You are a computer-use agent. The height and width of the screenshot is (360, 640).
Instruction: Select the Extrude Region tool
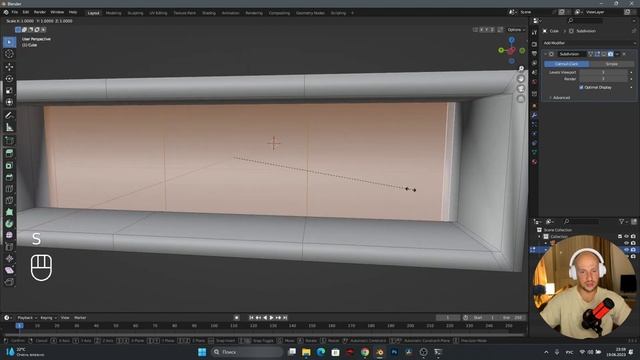(9, 153)
